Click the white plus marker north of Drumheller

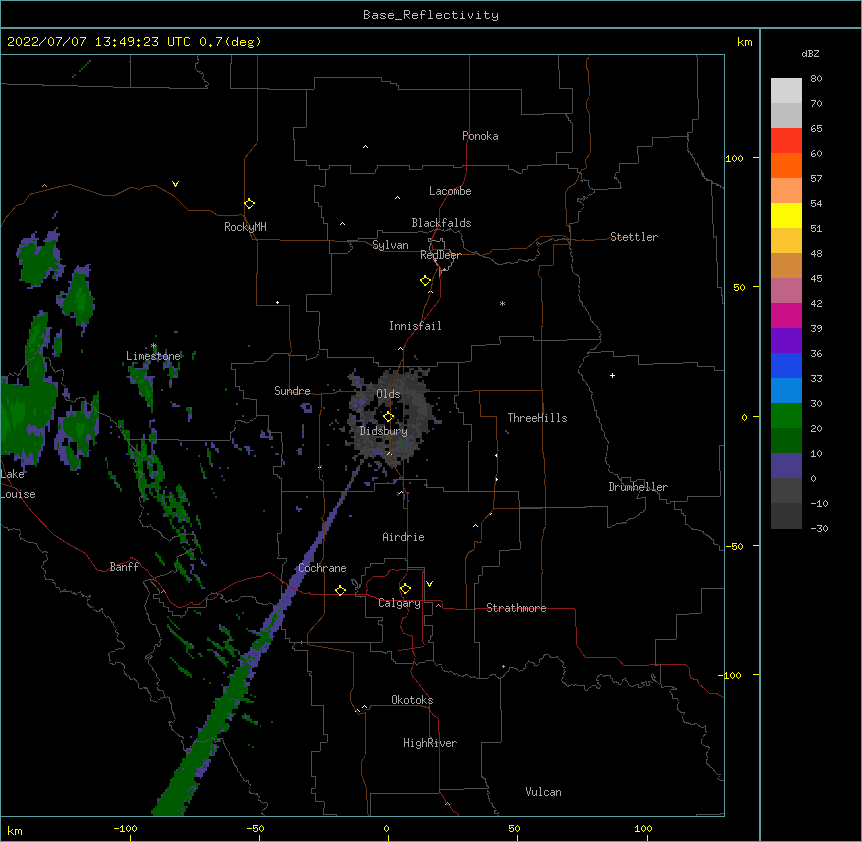[x=612, y=375]
